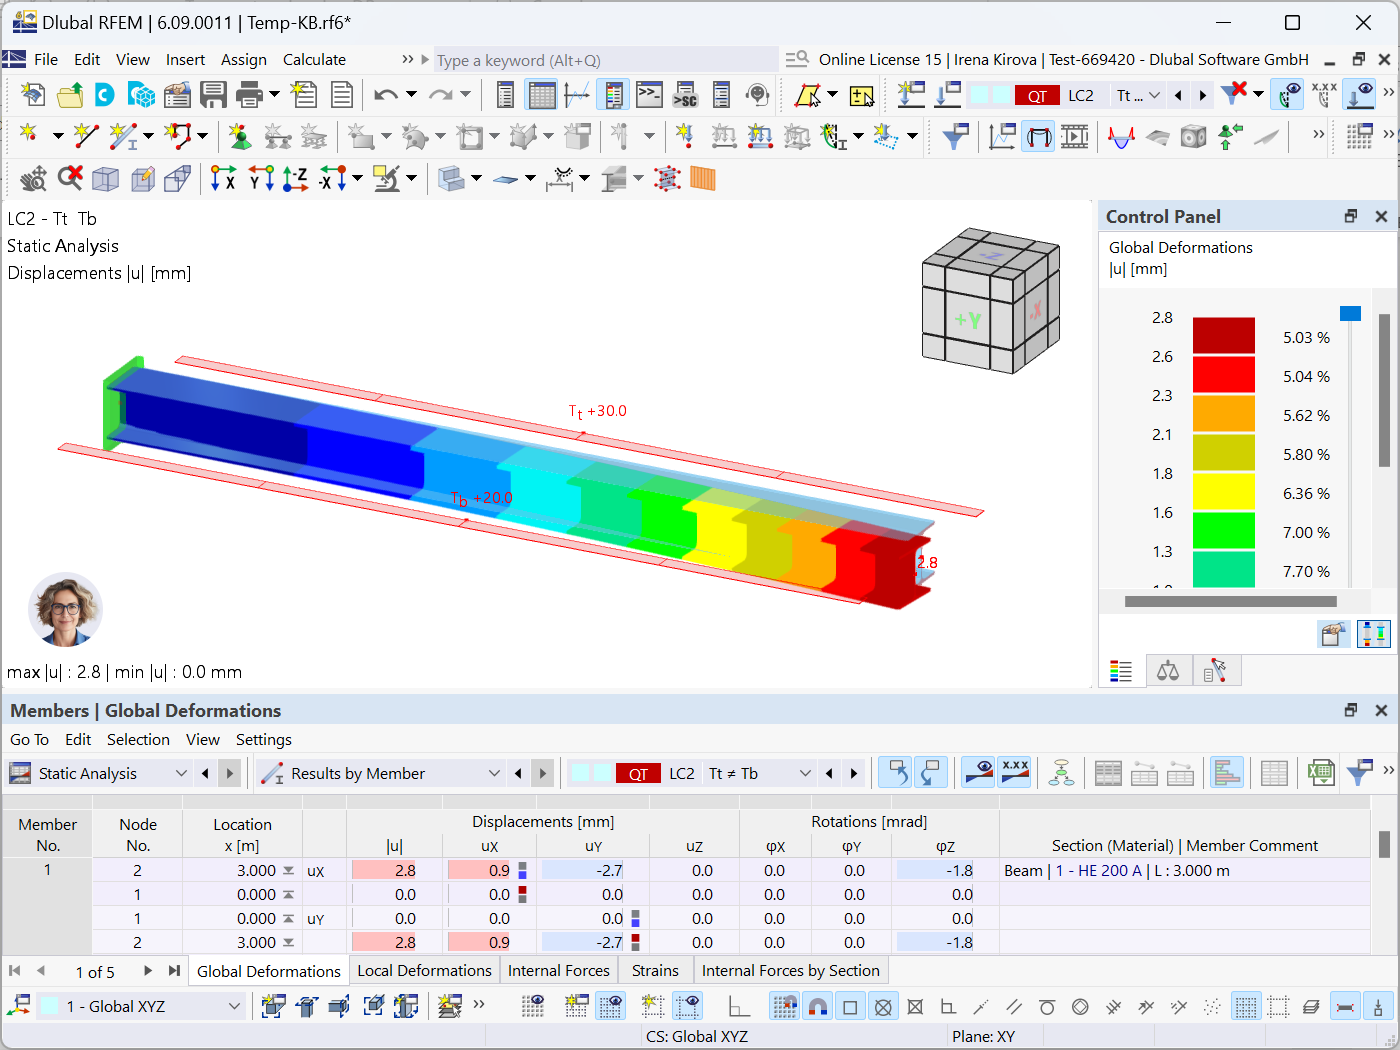Click Go To in the results table menu
1400x1050 pixels.
[x=29, y=739]
